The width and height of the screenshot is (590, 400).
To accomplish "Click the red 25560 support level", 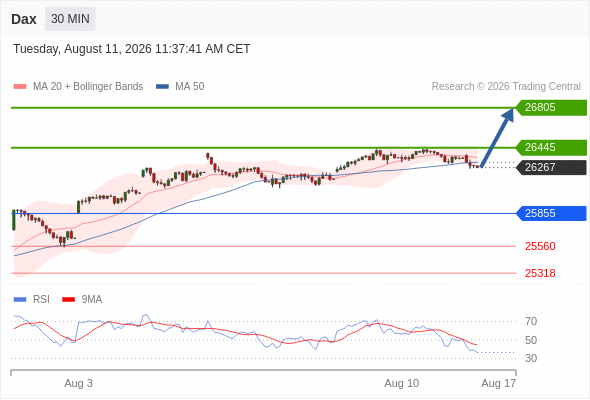I will click(x=540, y=246).
